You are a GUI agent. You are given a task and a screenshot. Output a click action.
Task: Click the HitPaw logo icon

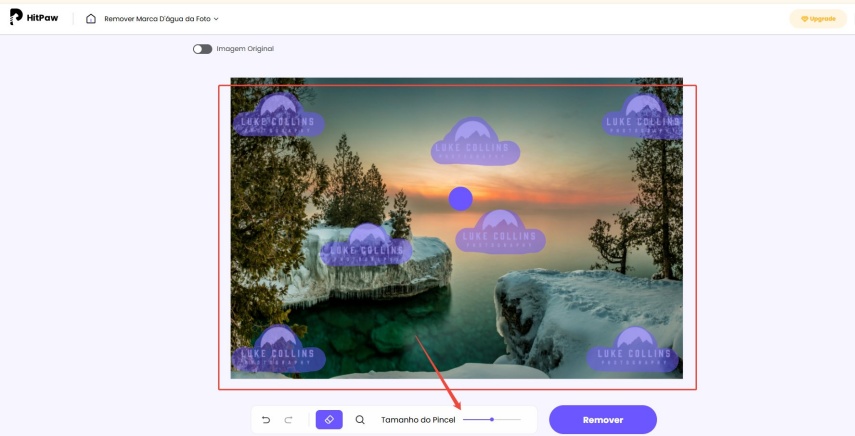16,17
